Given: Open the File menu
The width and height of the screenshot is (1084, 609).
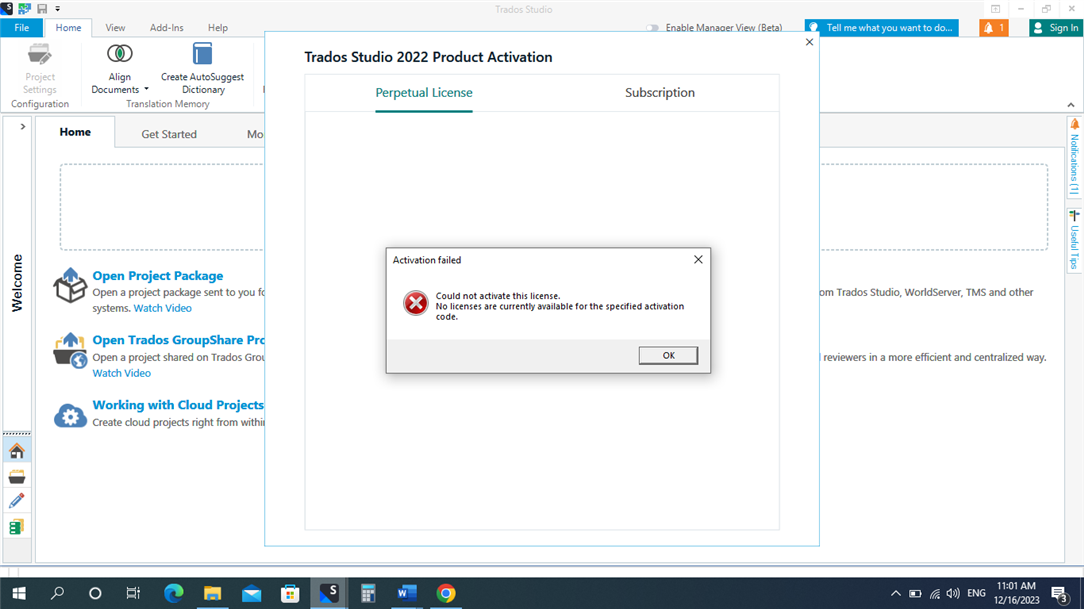Looking at the screenshot, I should [x=21, y=28].
